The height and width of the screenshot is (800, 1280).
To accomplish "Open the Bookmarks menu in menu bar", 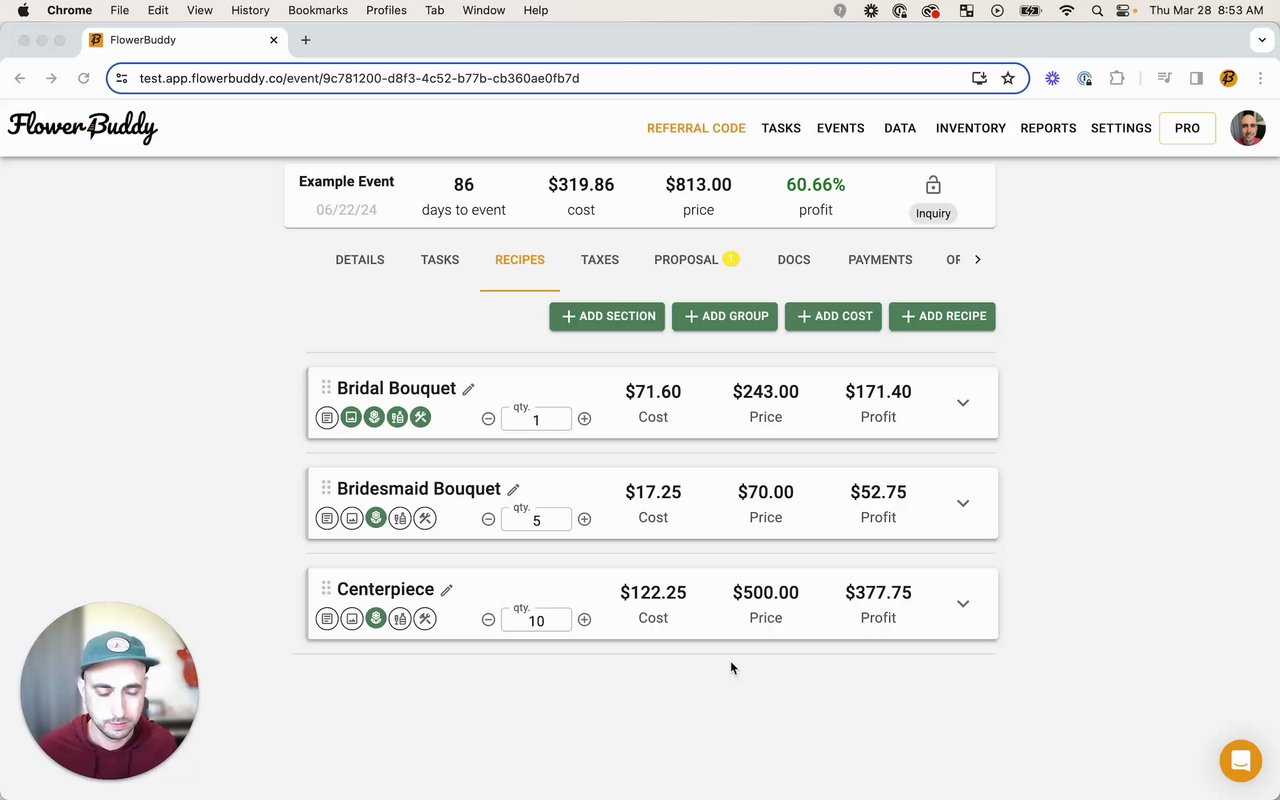I will point(318,10).
